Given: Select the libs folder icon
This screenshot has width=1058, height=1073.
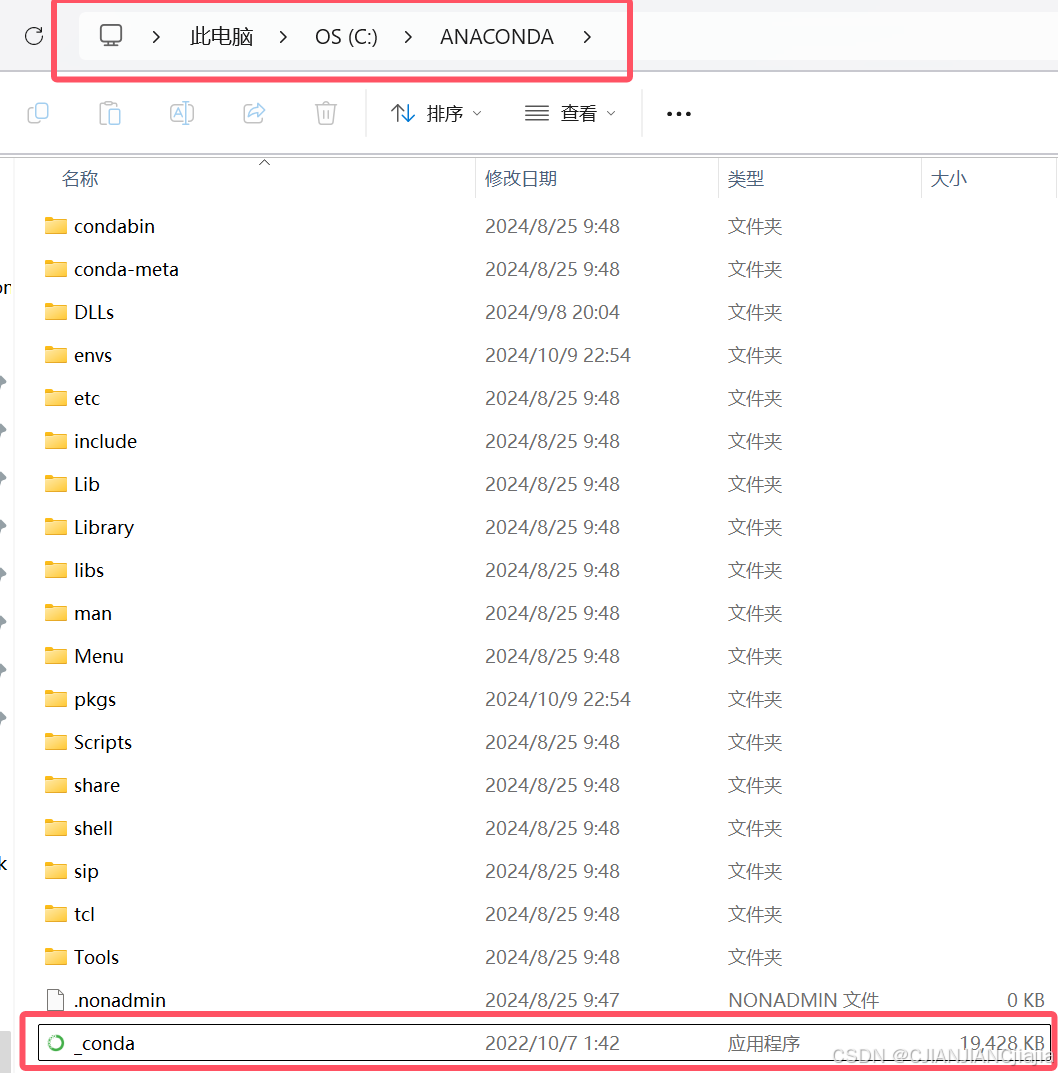Looking at the screenshot, I should point(55,570).
